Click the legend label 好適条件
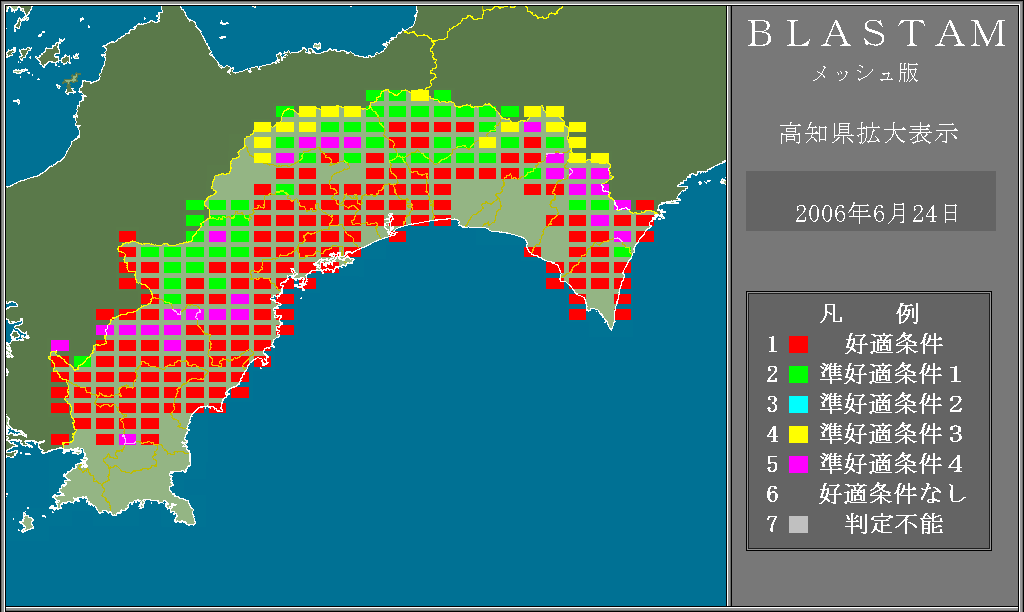This screenshot has height=612, width=1024. click(894, 344)
